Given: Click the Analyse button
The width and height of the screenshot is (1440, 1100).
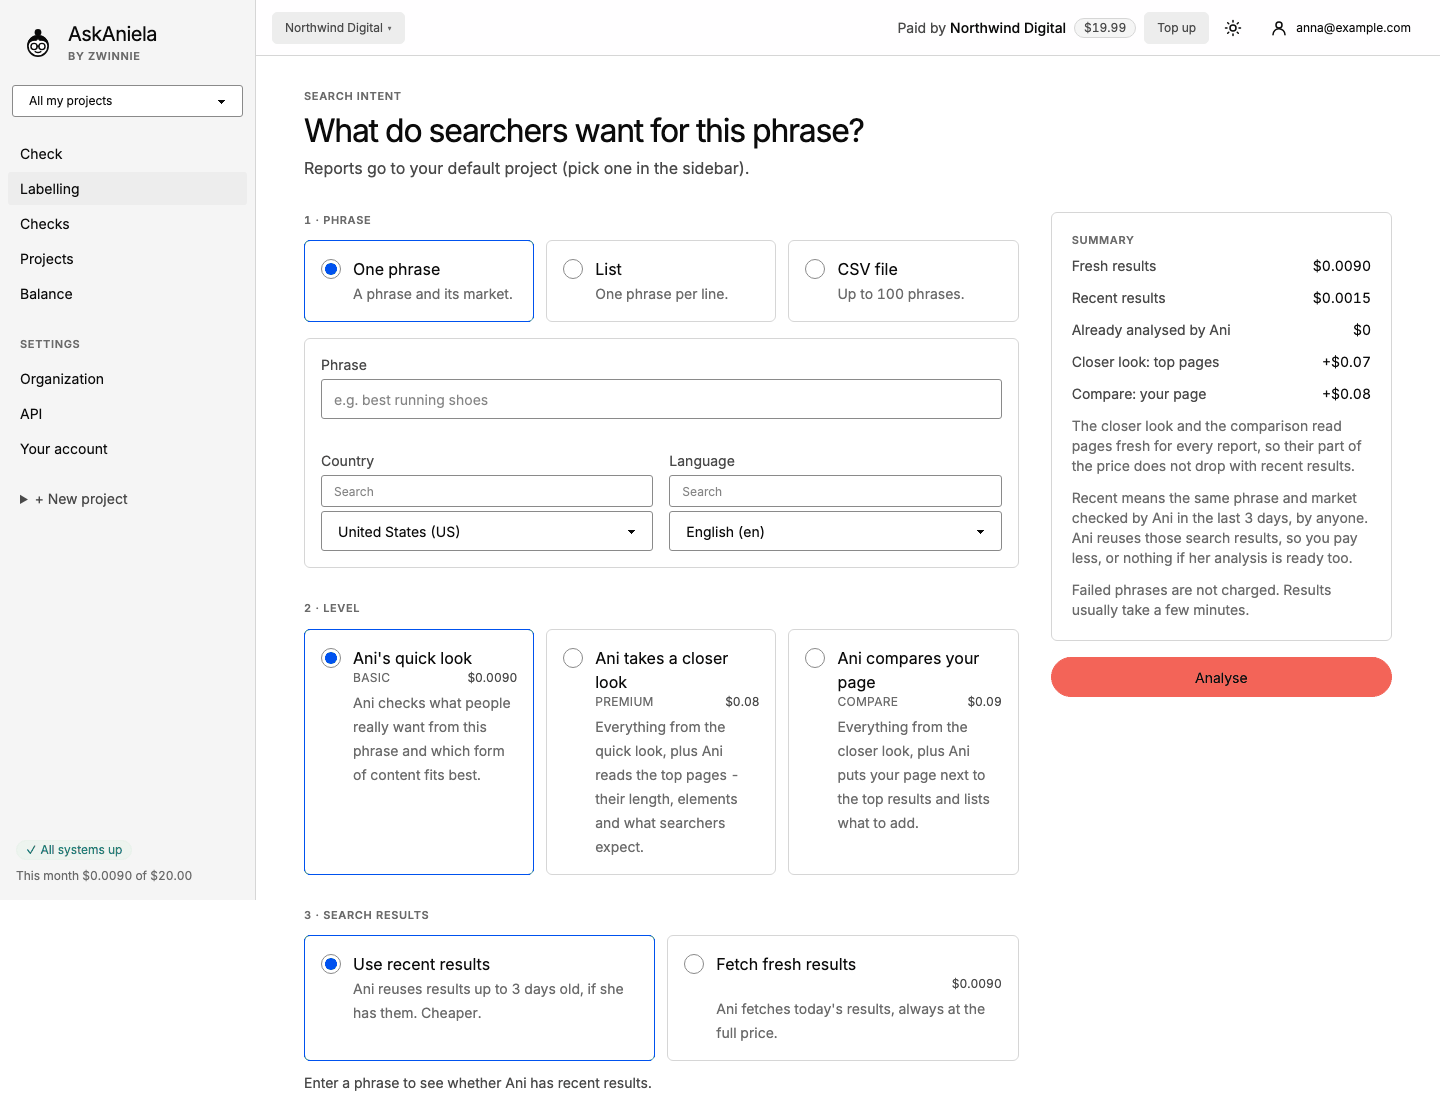Looking at the screenshot, I should [x=1221, y=677].
